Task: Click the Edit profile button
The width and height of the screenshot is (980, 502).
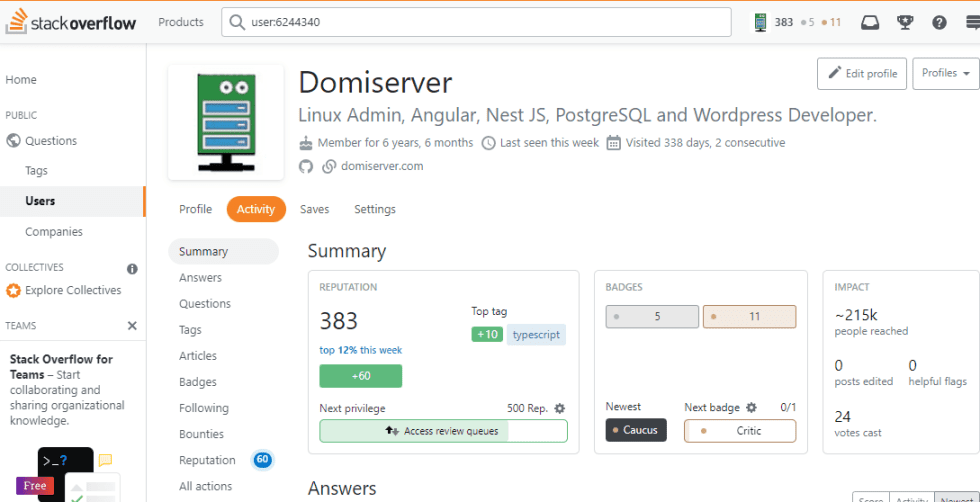Action: click(861, 74)
